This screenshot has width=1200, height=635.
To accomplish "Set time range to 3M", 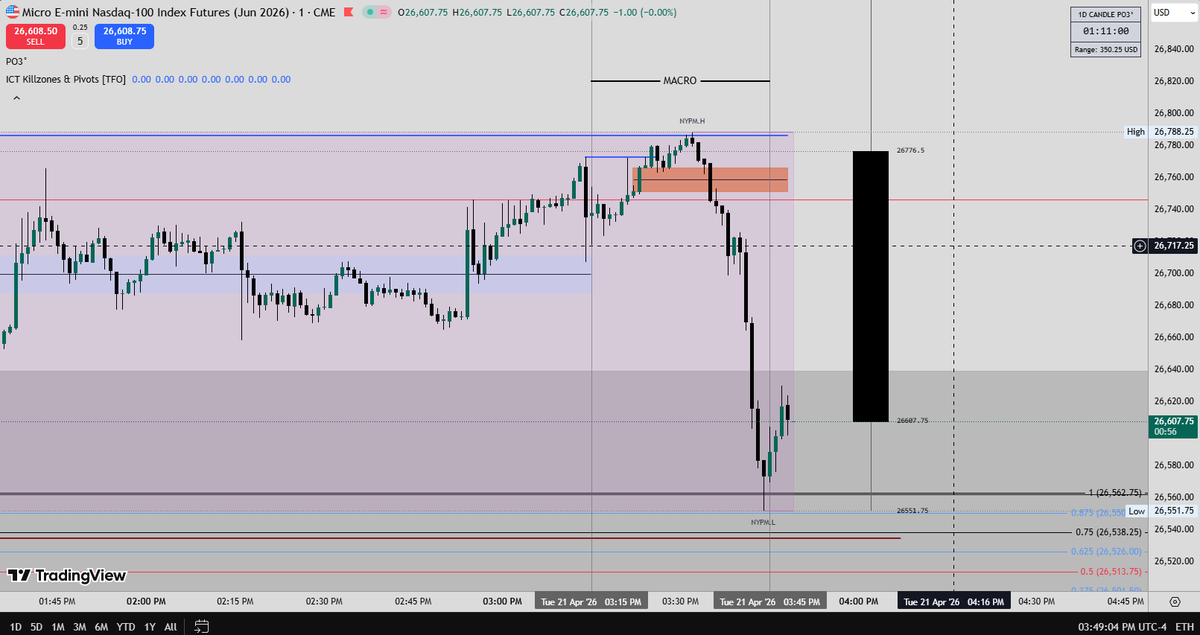I will (x=79, y=626).
